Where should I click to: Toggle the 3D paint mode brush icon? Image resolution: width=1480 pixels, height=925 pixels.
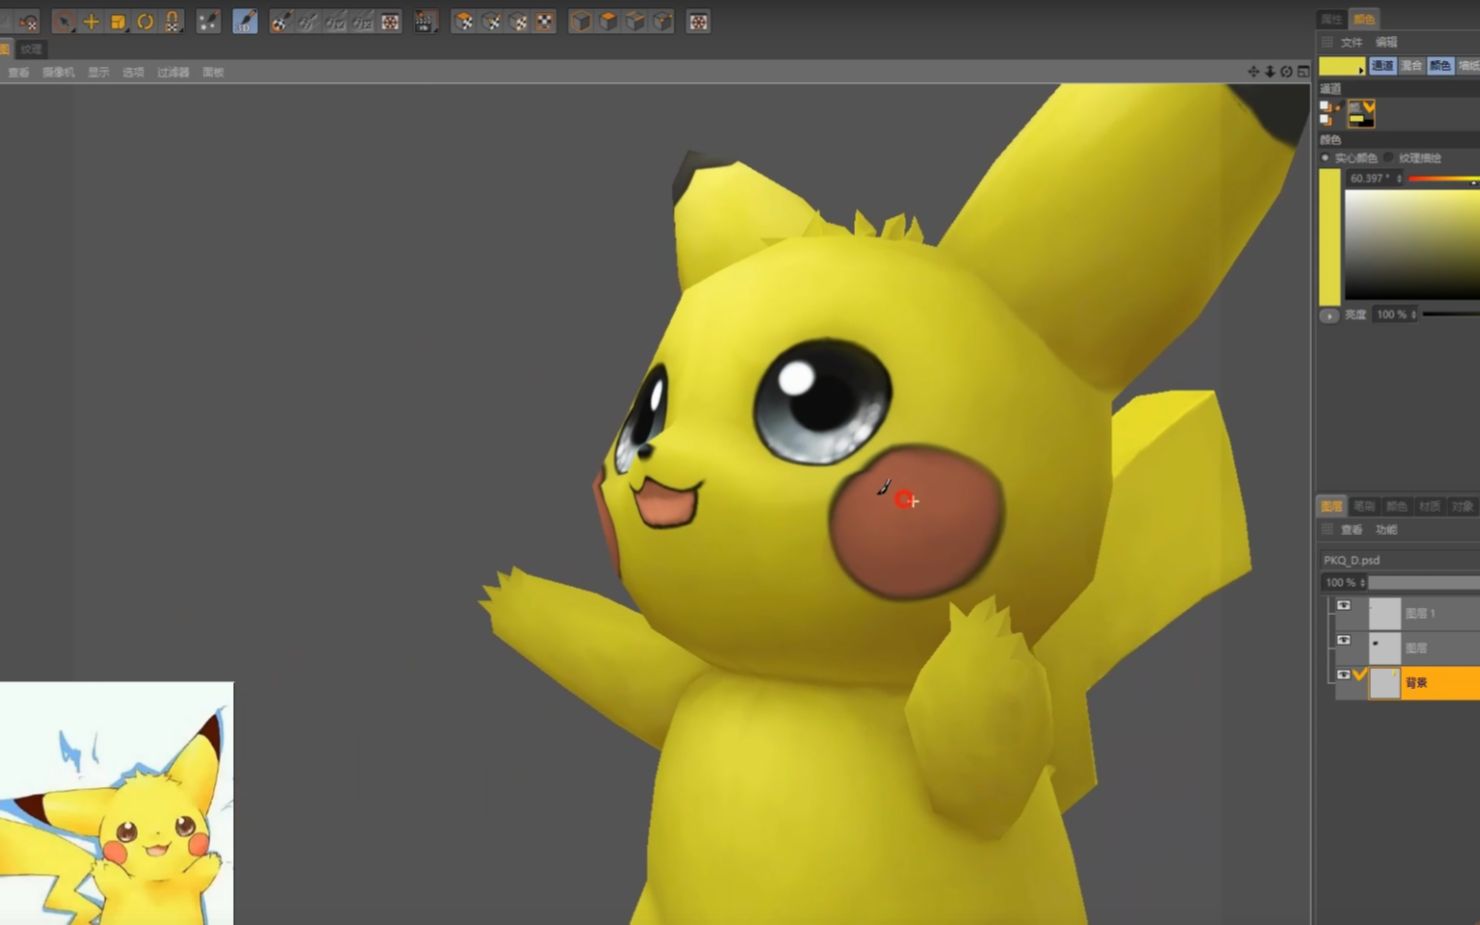(x=245, y=21)
